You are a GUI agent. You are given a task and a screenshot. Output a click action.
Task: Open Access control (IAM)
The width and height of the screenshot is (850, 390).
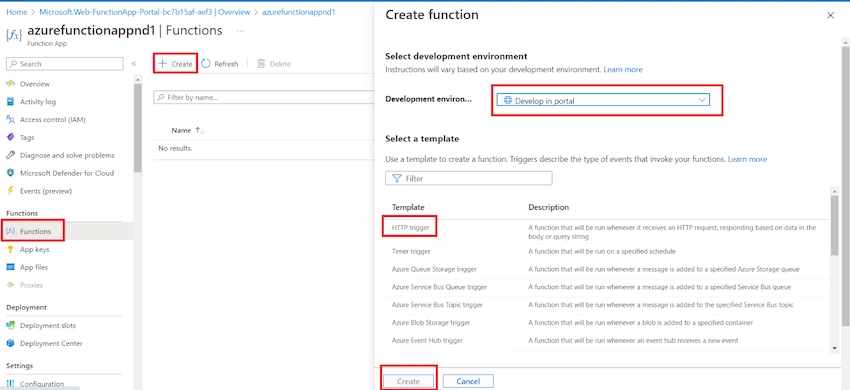[x=53, y=120]
